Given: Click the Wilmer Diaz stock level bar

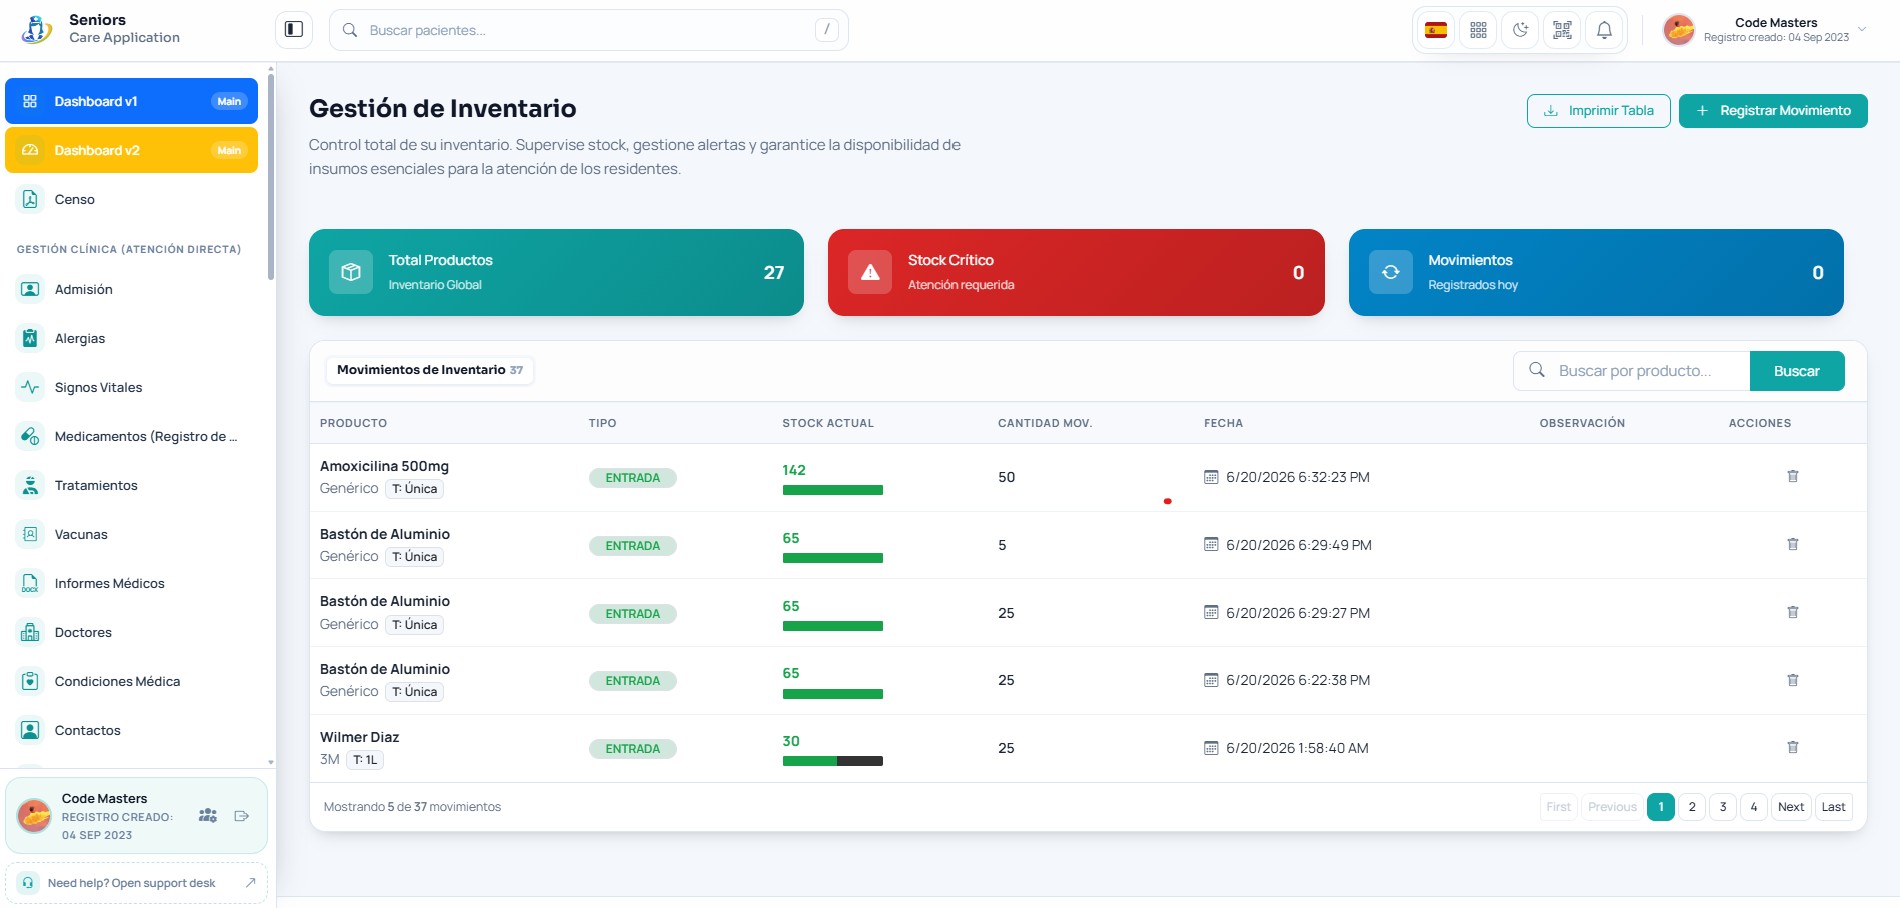Looking at the screenshot, I should pyautogui.click(x=833, y=761).
